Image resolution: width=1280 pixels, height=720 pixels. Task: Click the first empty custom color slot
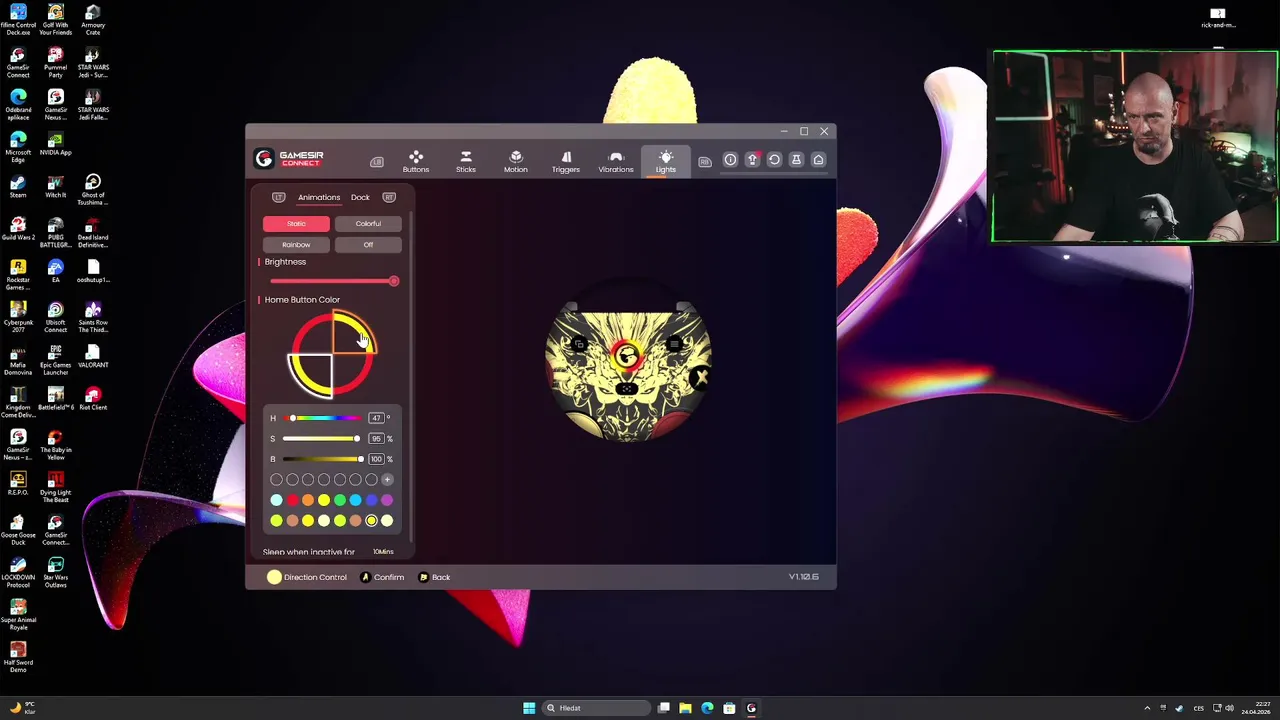click(x=276, y=480)
